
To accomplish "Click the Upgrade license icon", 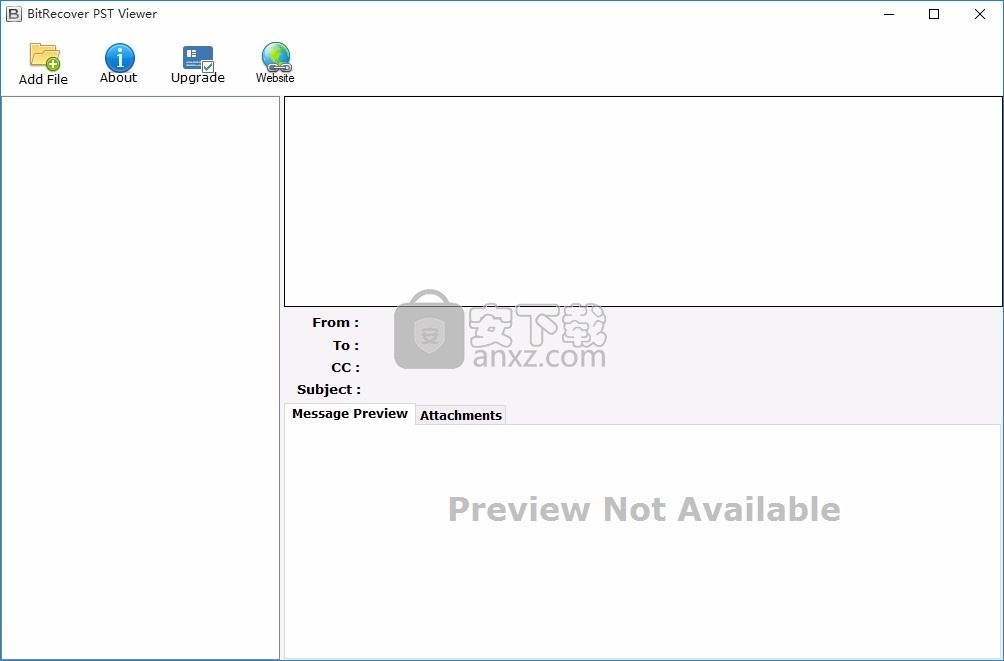I will (x=198, y=58).
